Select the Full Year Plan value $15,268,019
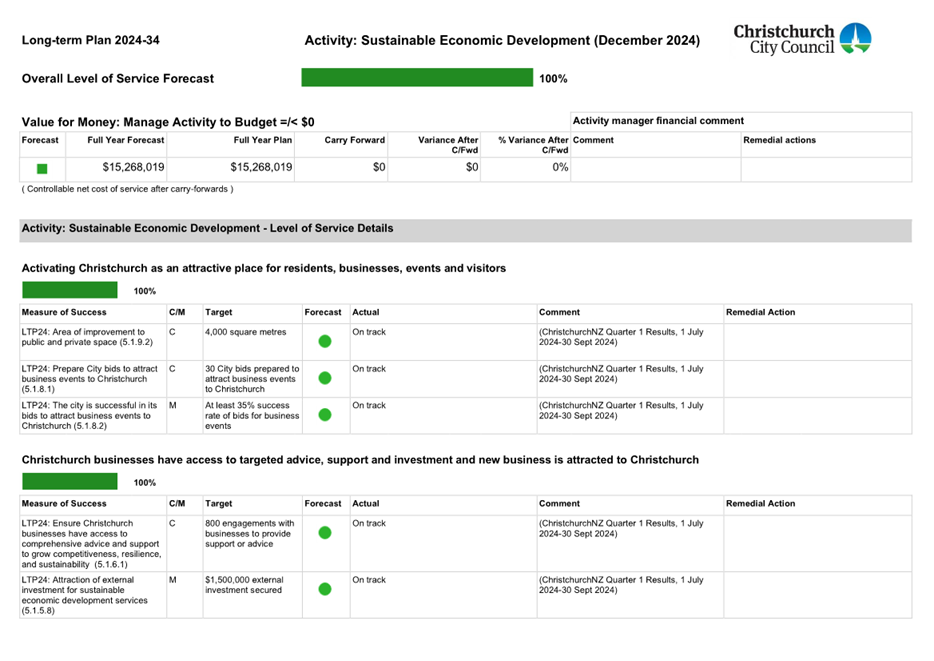This screenshot has width=934, height=661. pos(261,168)
